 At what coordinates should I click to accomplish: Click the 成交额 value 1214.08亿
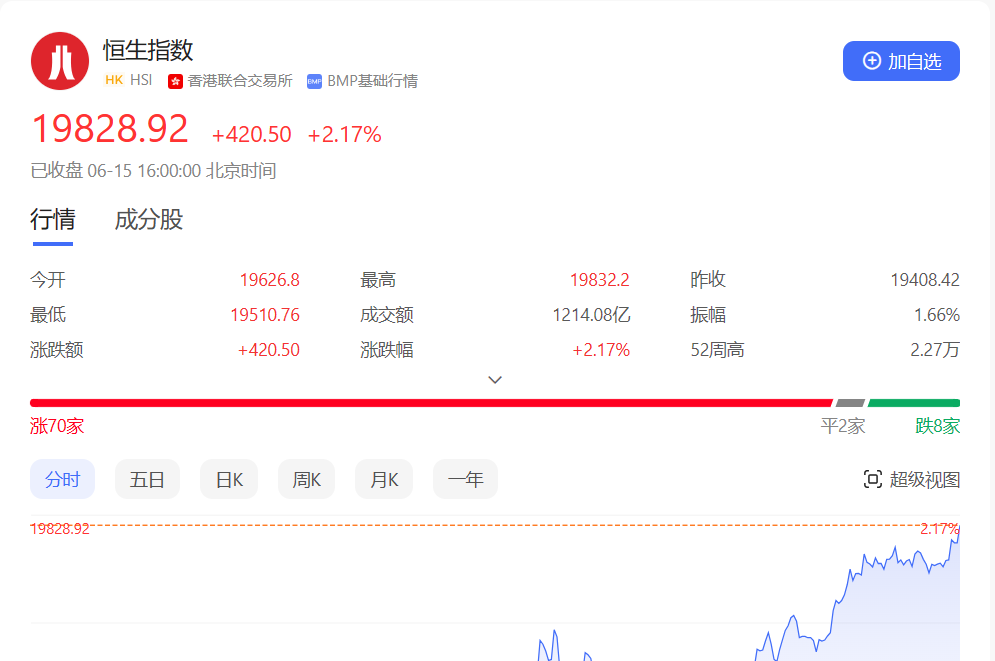click(591, 315)
